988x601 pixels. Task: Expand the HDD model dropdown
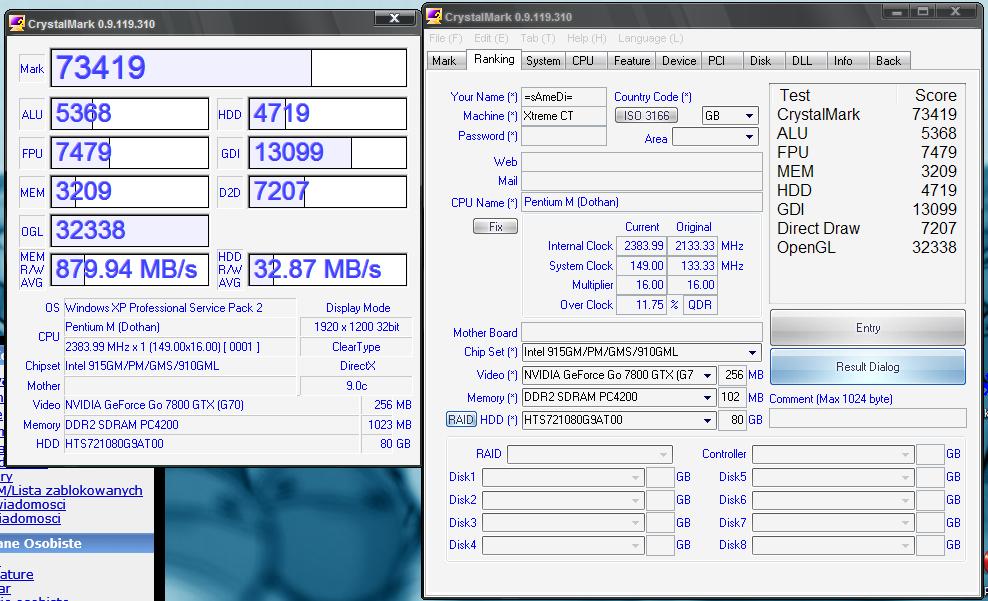619,420
